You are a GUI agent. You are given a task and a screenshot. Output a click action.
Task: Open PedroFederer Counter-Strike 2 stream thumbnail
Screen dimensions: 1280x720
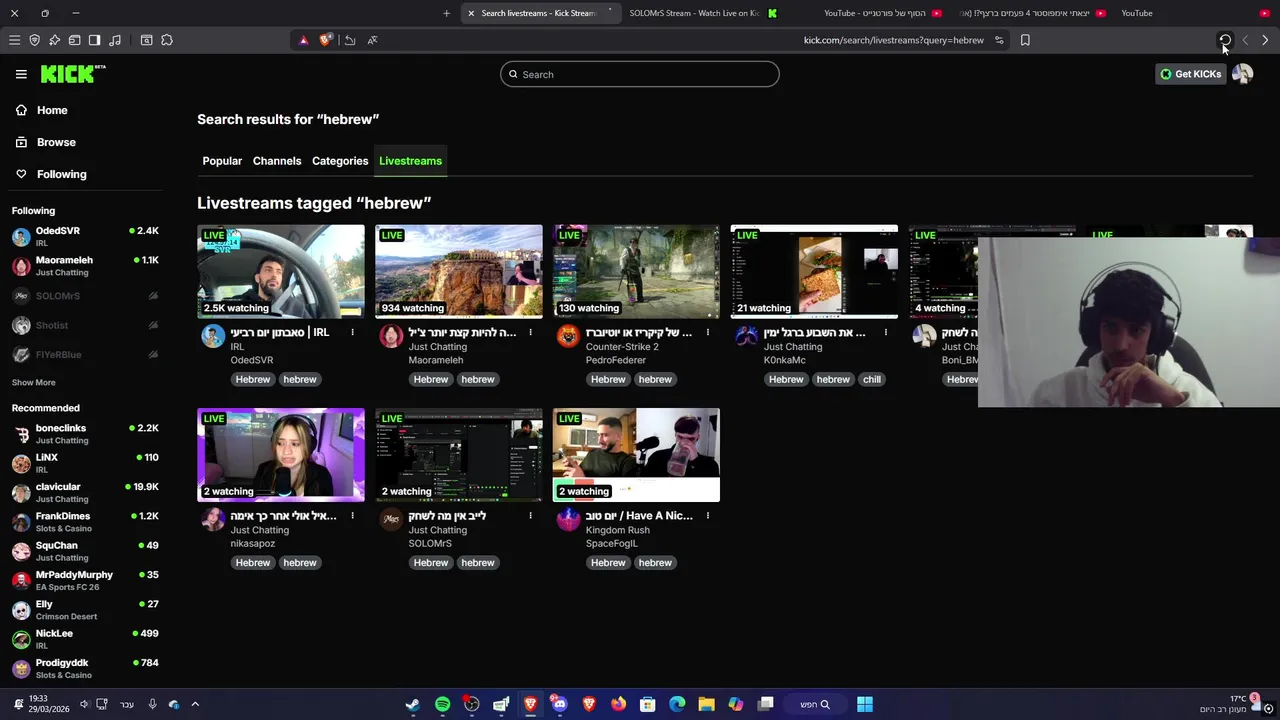636,271
